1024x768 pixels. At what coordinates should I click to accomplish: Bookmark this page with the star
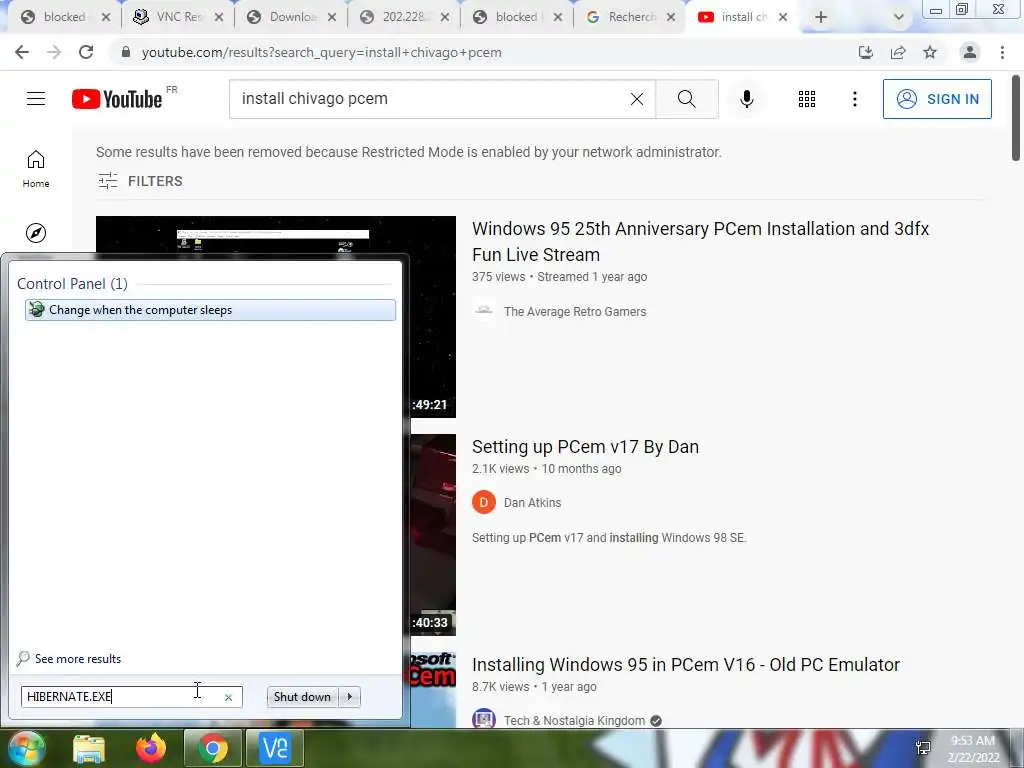click(930, 52)
